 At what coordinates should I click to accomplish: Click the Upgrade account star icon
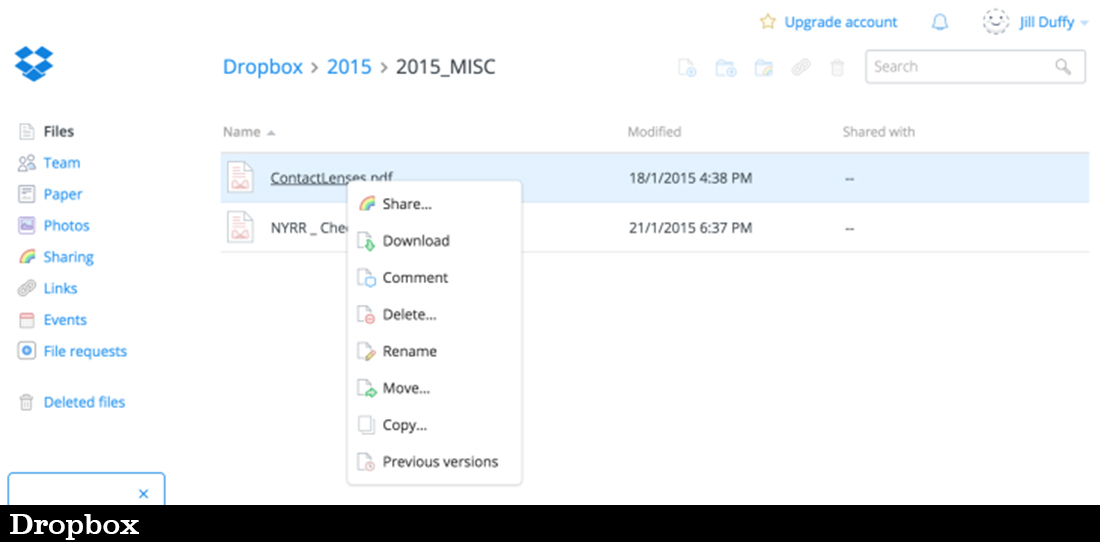[767, 22]
